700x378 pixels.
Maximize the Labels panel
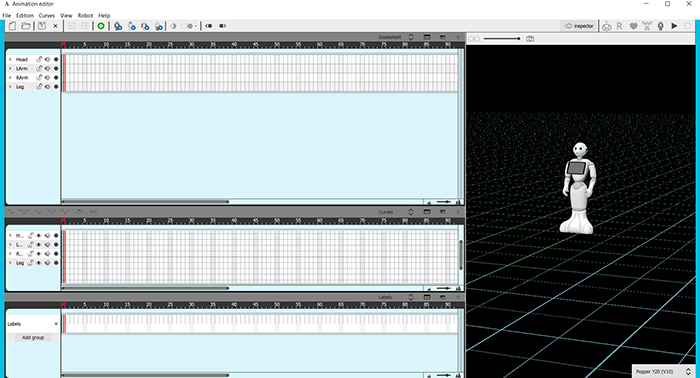click(x=427, y=297)
